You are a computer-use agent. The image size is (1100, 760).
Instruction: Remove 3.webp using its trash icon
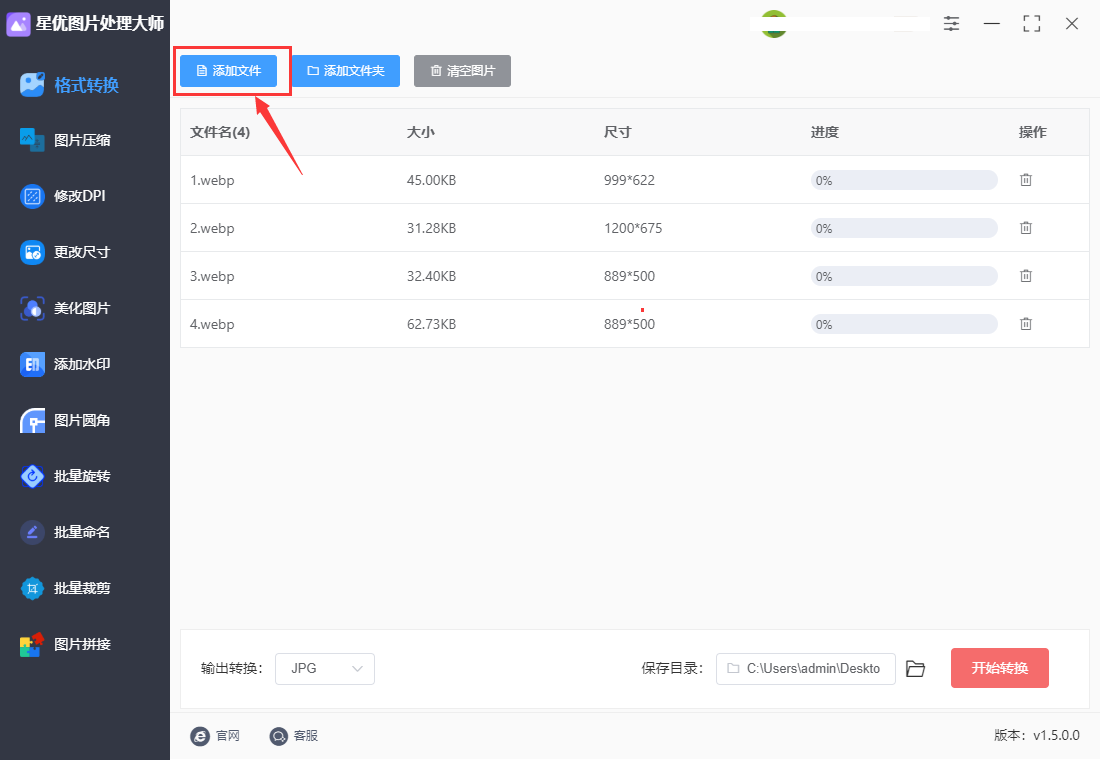point(1026,276)
